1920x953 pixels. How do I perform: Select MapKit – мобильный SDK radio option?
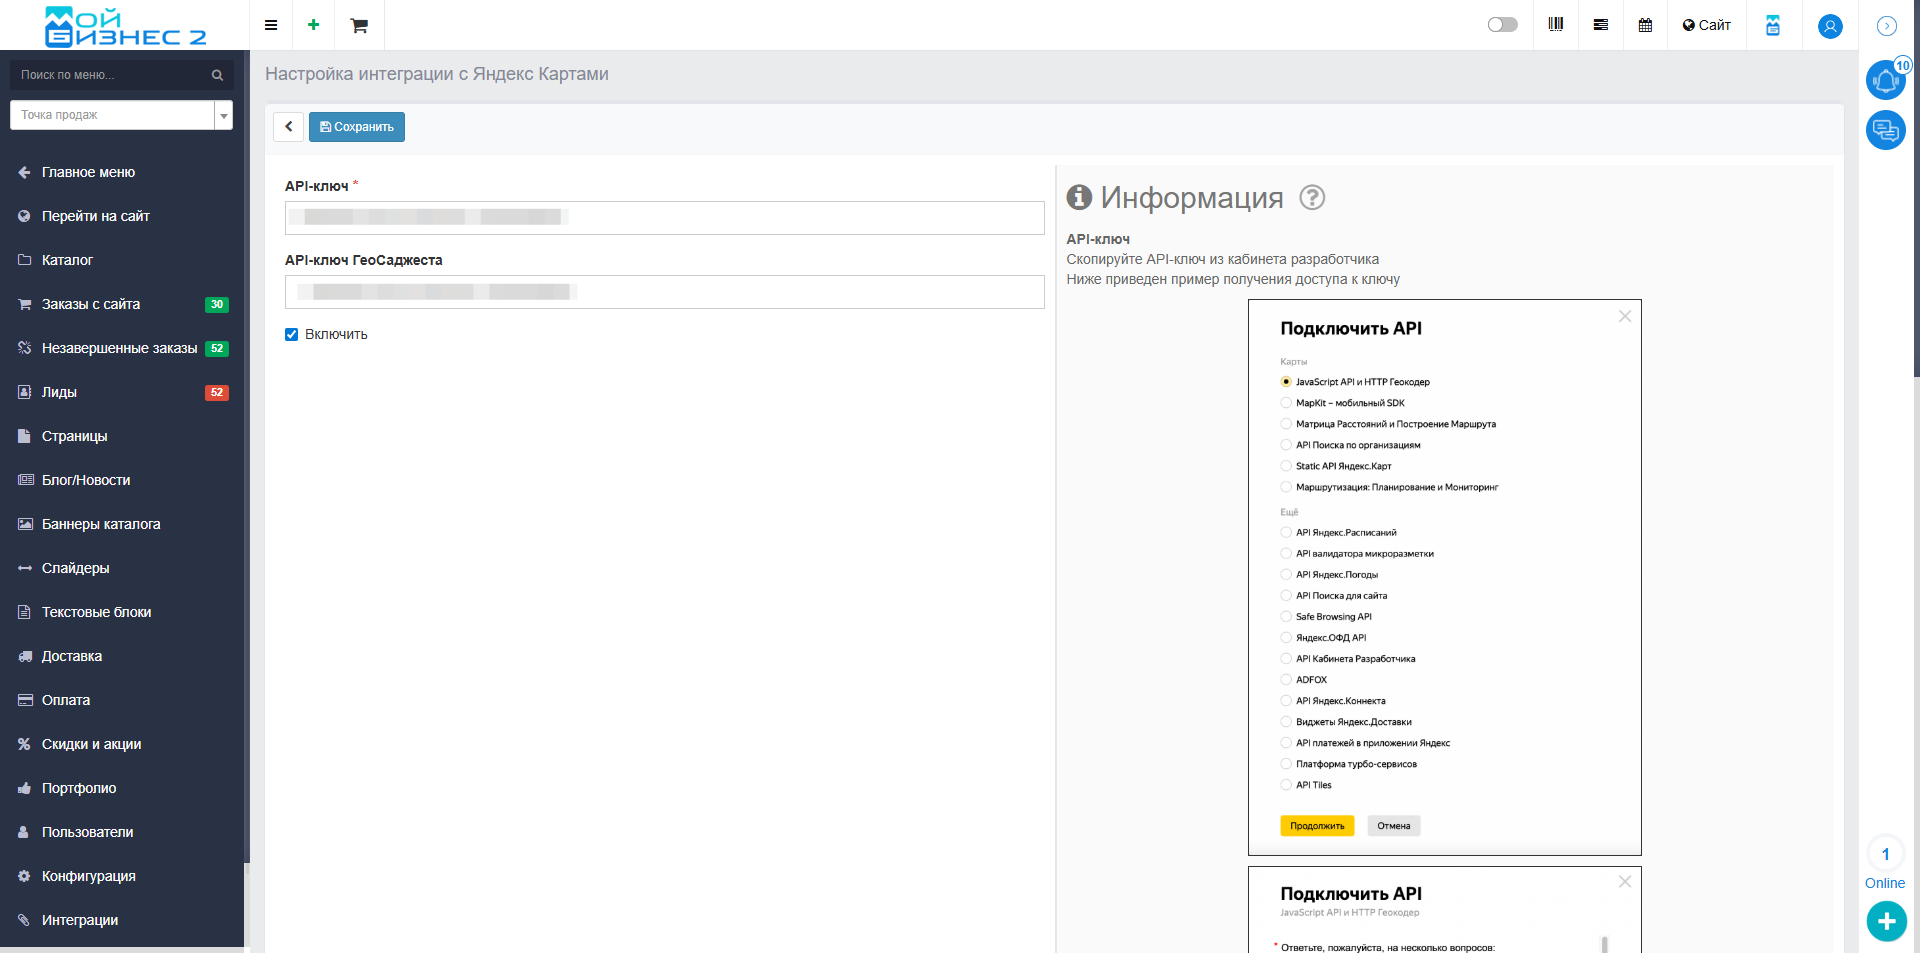[x=1286, y=403]
